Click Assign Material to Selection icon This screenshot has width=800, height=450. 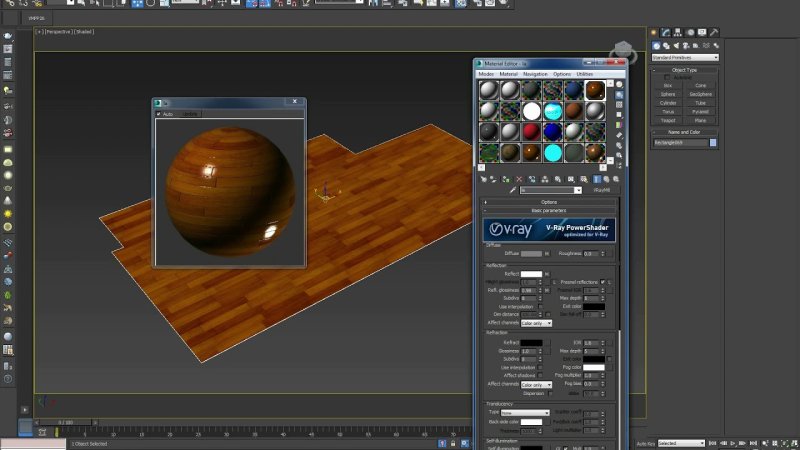pyautogui.click(x=506, y=179)
